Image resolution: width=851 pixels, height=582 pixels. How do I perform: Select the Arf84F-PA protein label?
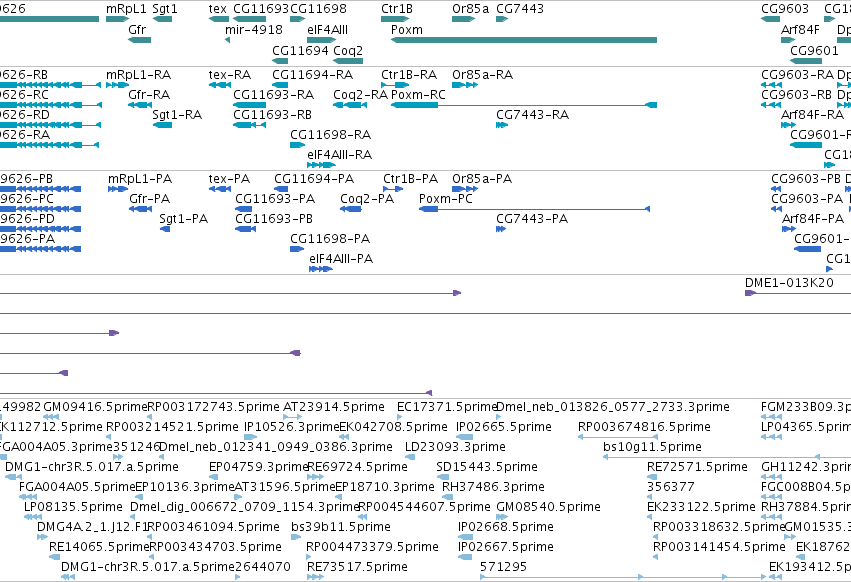tap(812, 219)
